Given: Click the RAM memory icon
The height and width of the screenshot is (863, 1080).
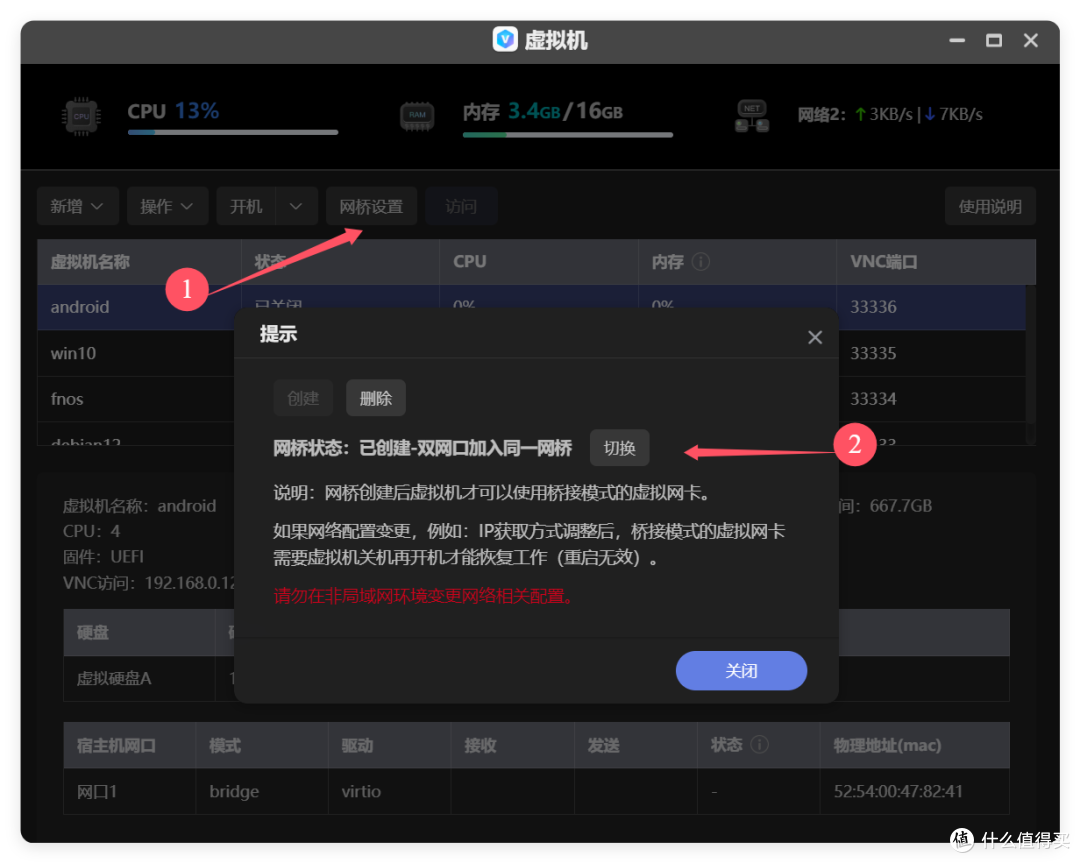Looking at the screenshot, I should click(417, 115).
